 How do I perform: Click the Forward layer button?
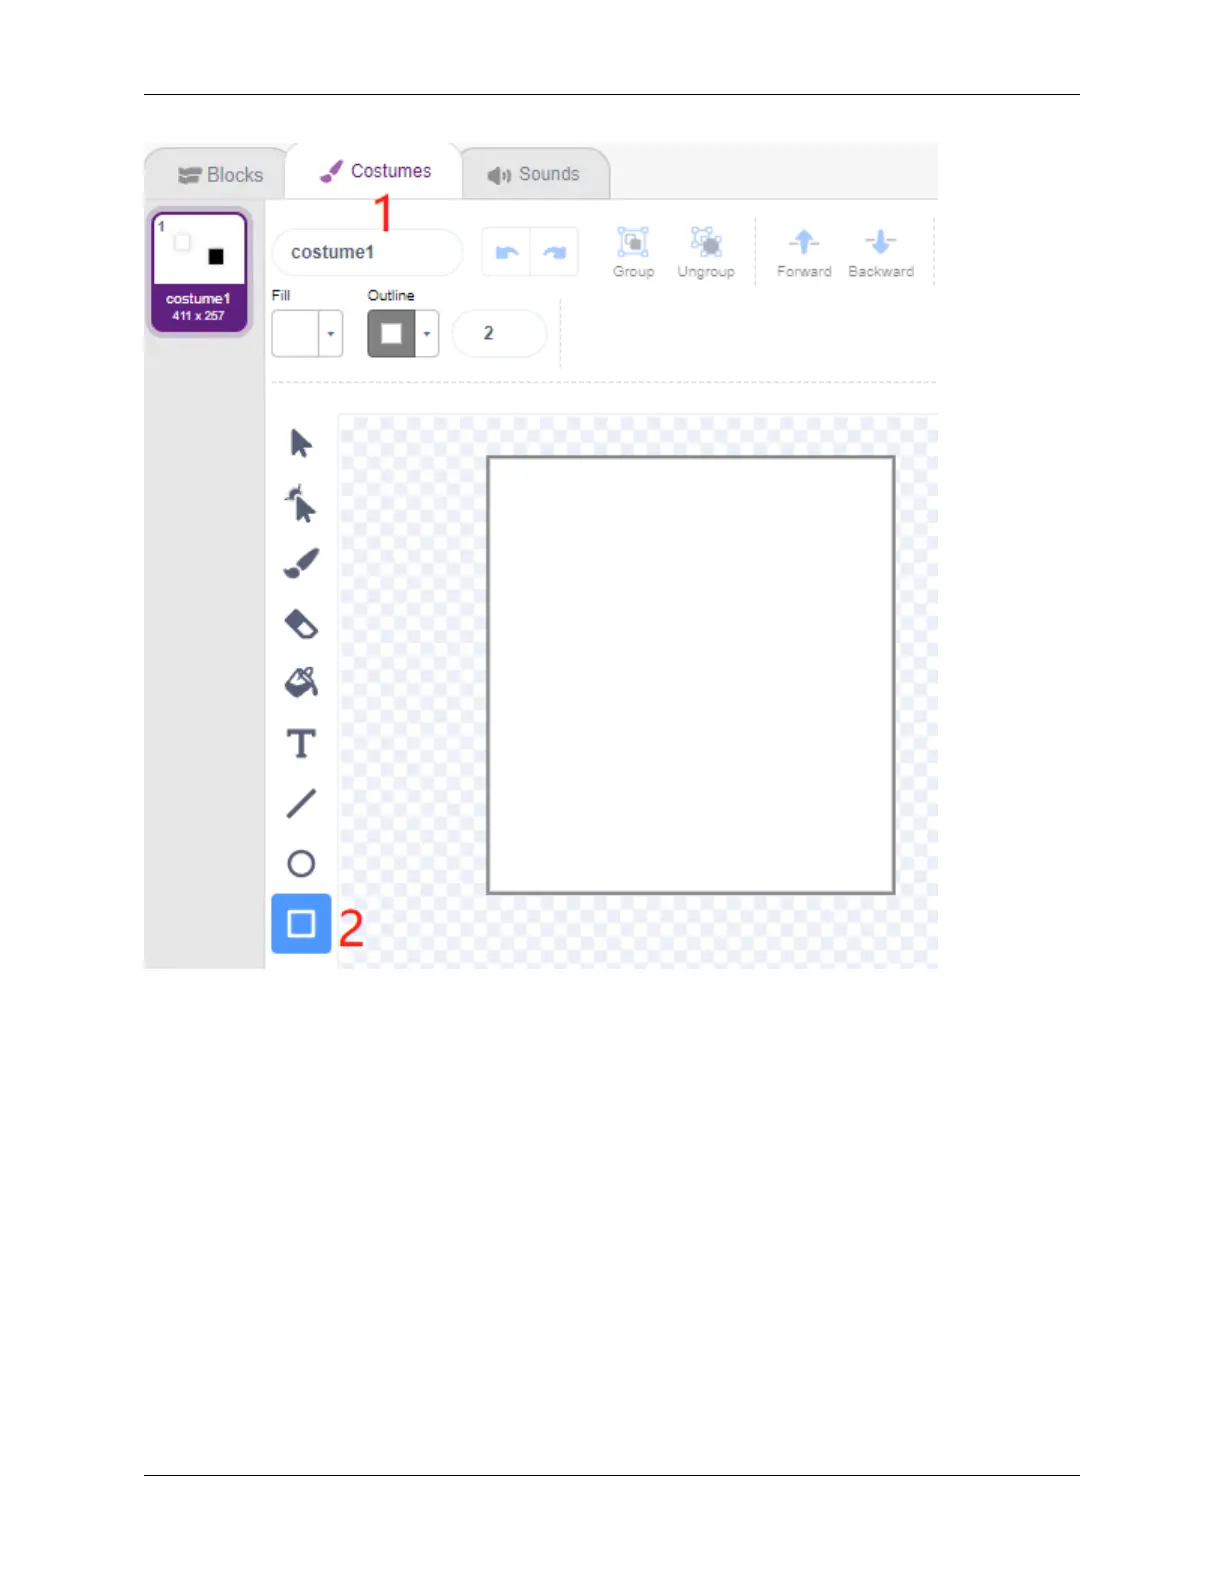[x=804, y=253]
